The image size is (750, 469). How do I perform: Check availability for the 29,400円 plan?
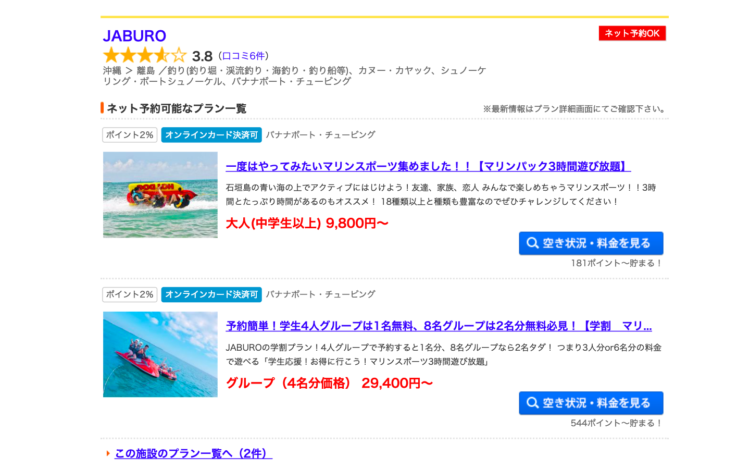tap(591, 403)
